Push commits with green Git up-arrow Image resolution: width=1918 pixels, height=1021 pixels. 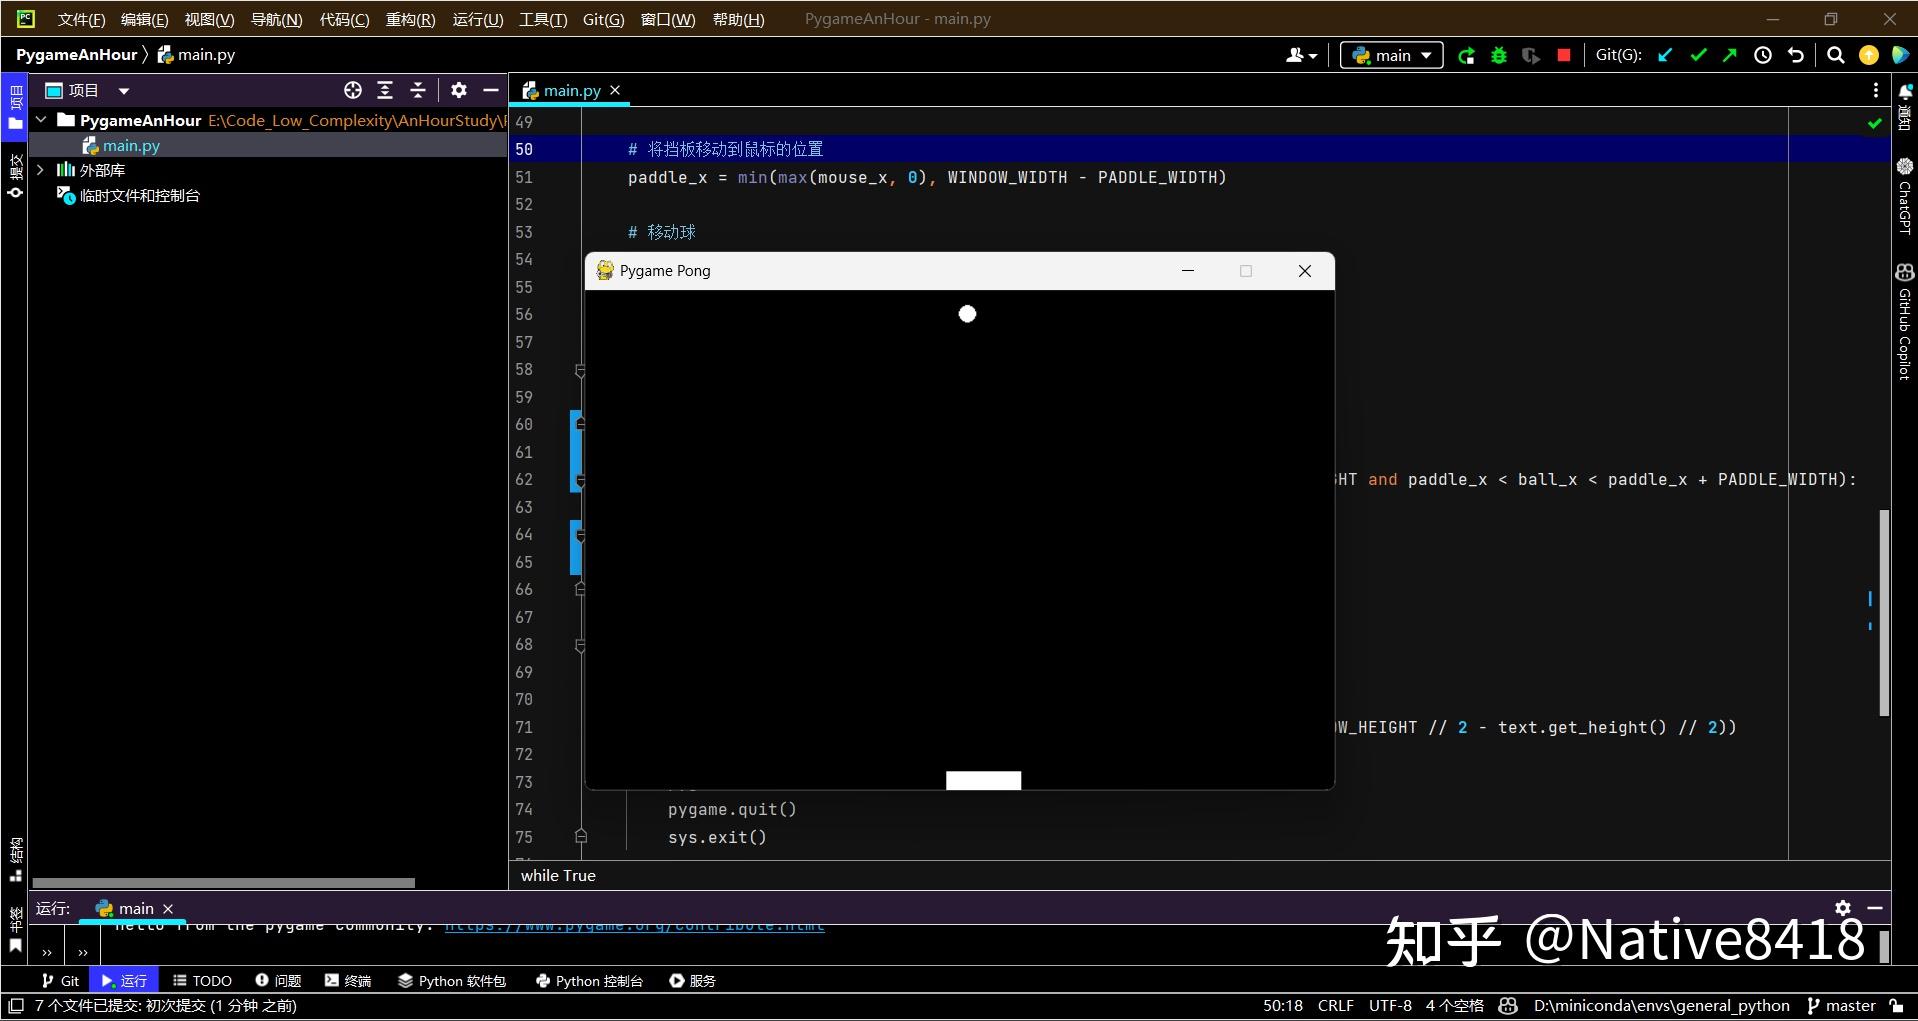(1731, 55)
